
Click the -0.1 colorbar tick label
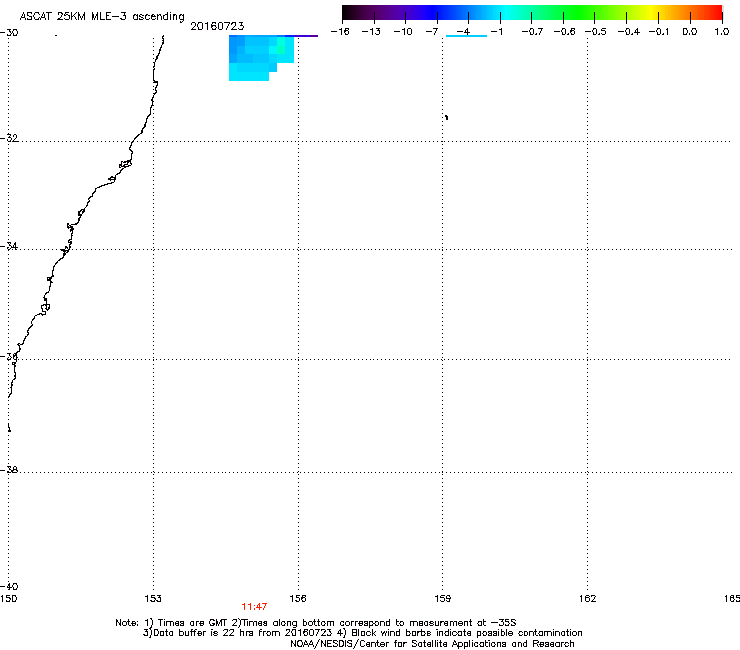pyautogui.click(x=659, y=32)
